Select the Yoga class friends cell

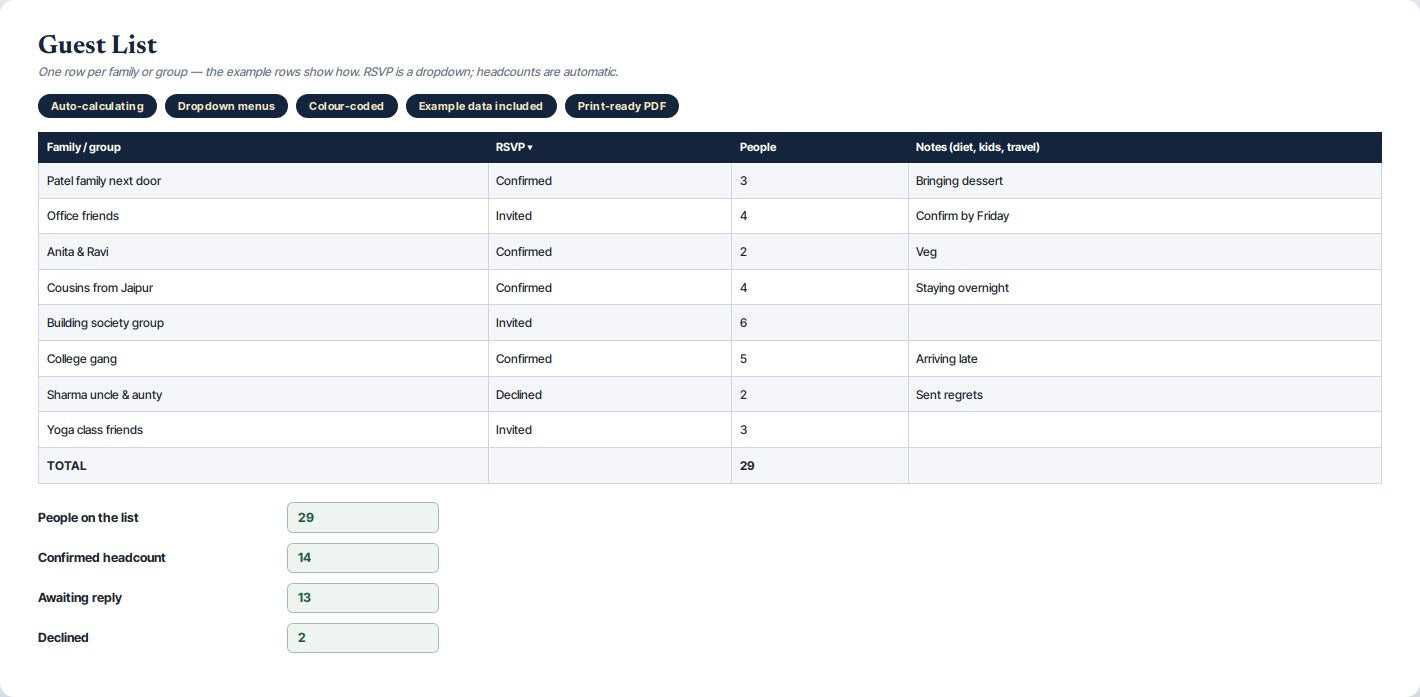[x=263, y=430]
